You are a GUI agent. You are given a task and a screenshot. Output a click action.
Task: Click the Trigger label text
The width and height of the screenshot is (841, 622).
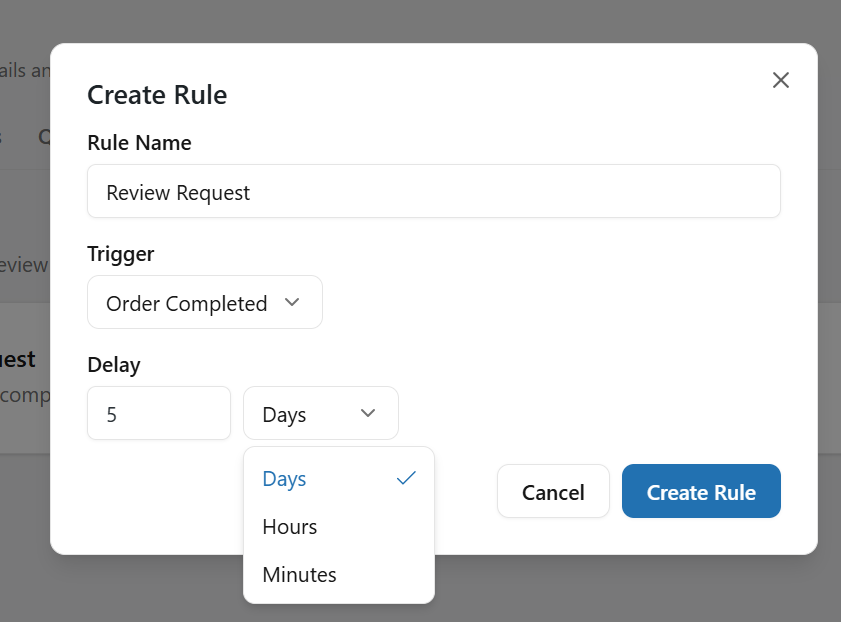121,254
